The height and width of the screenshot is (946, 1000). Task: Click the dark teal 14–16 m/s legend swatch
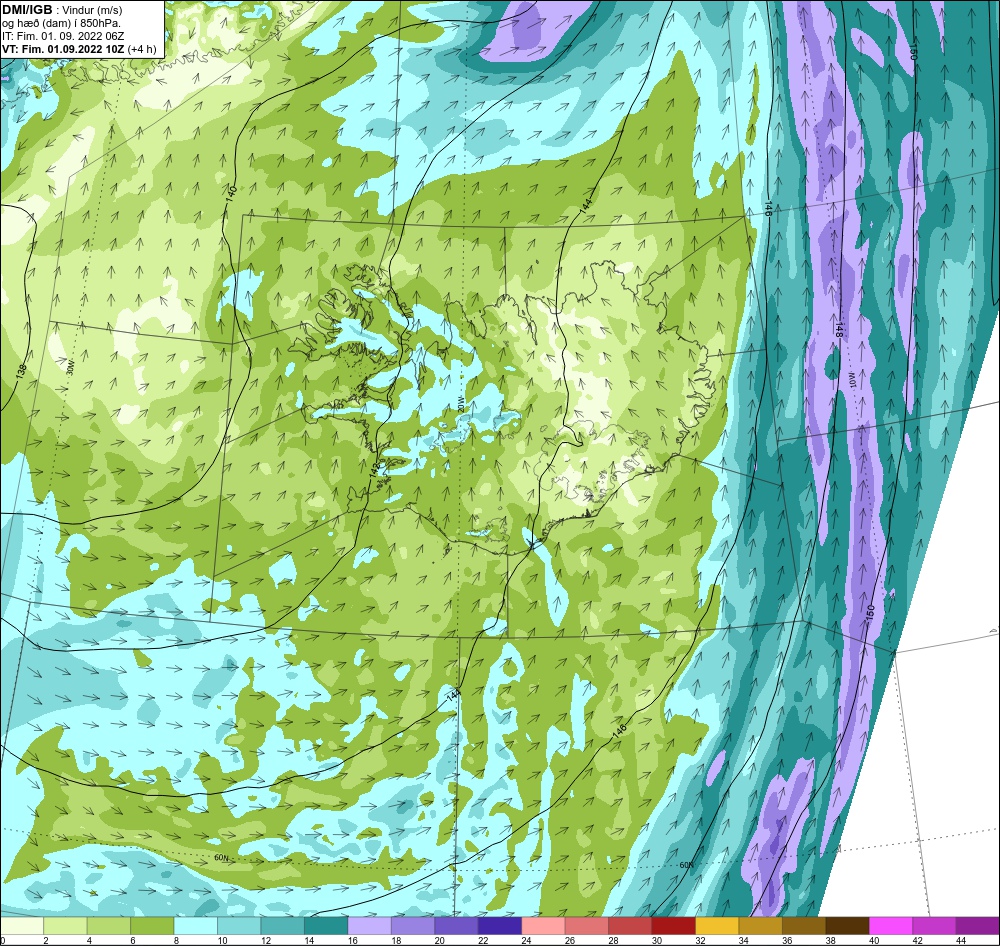pos(326,926)
